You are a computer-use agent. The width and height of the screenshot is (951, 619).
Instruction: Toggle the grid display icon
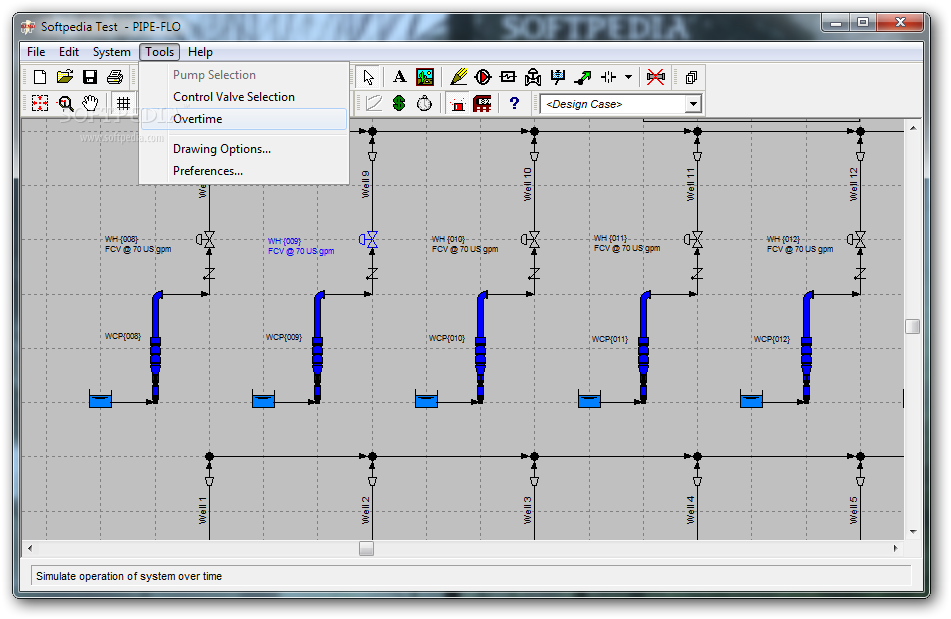pos(123,103)
